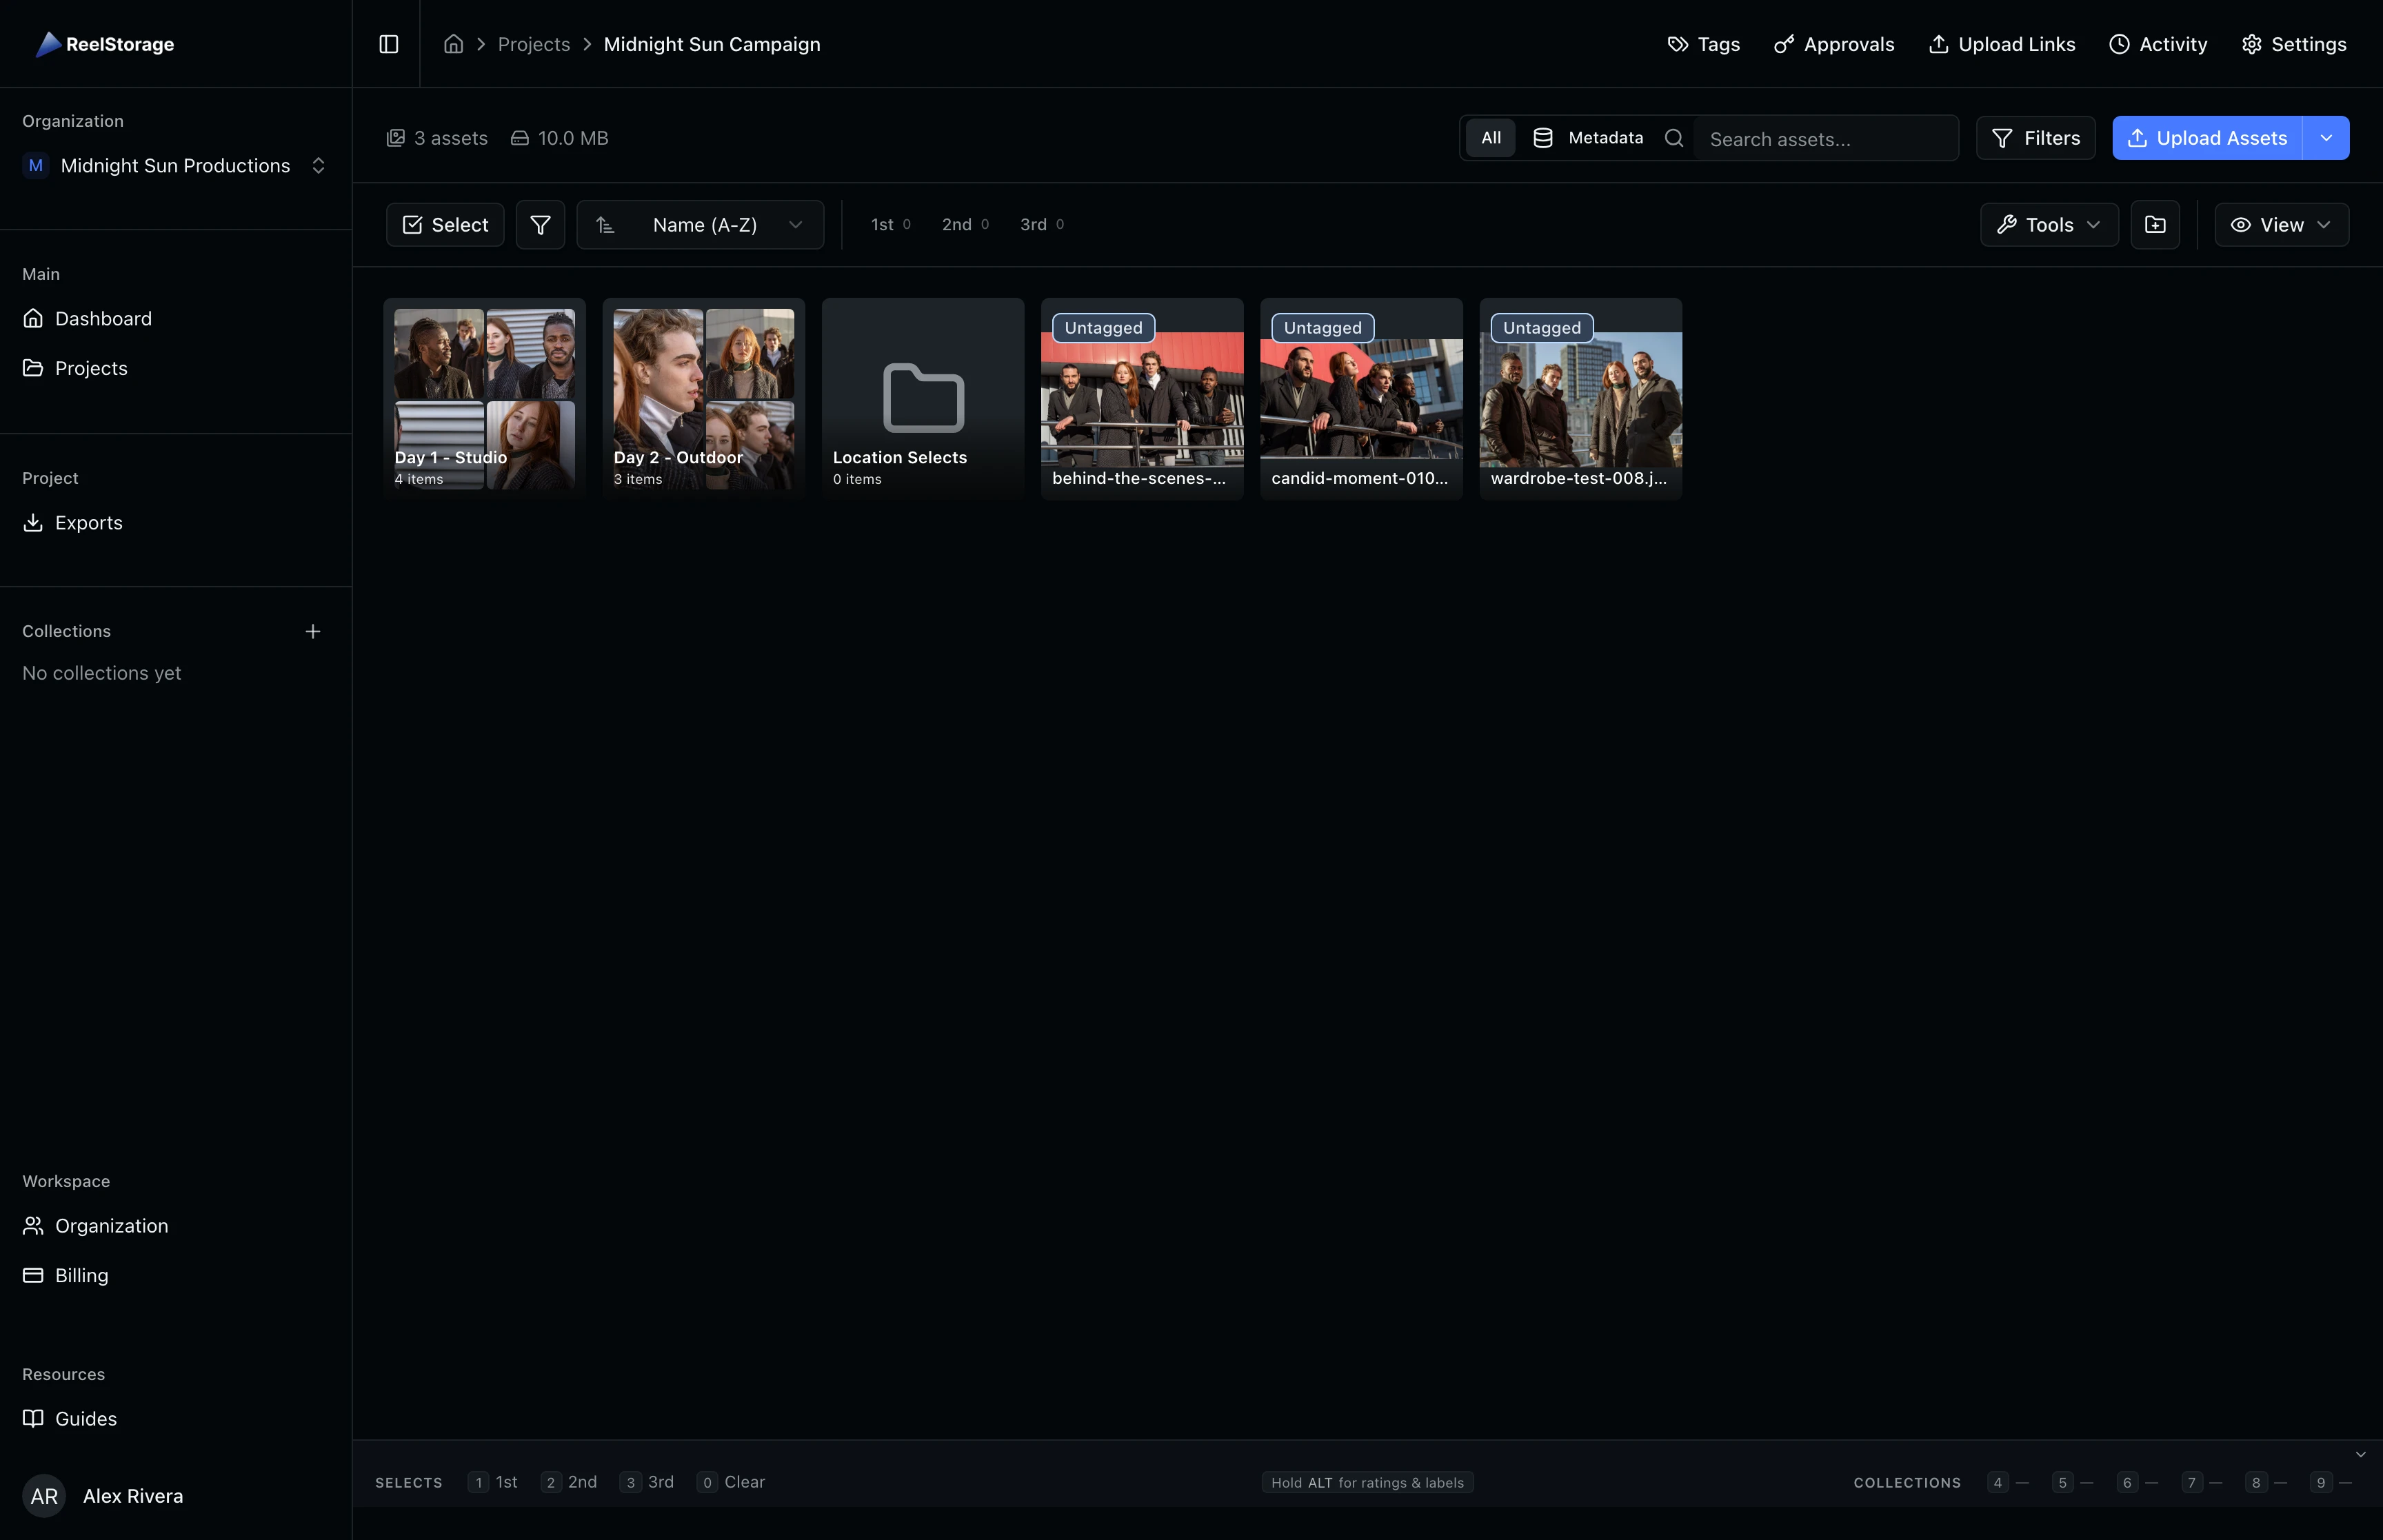Open the project Settings
Viewport: 2383px width, 1540px height.
pos(2293,43)
